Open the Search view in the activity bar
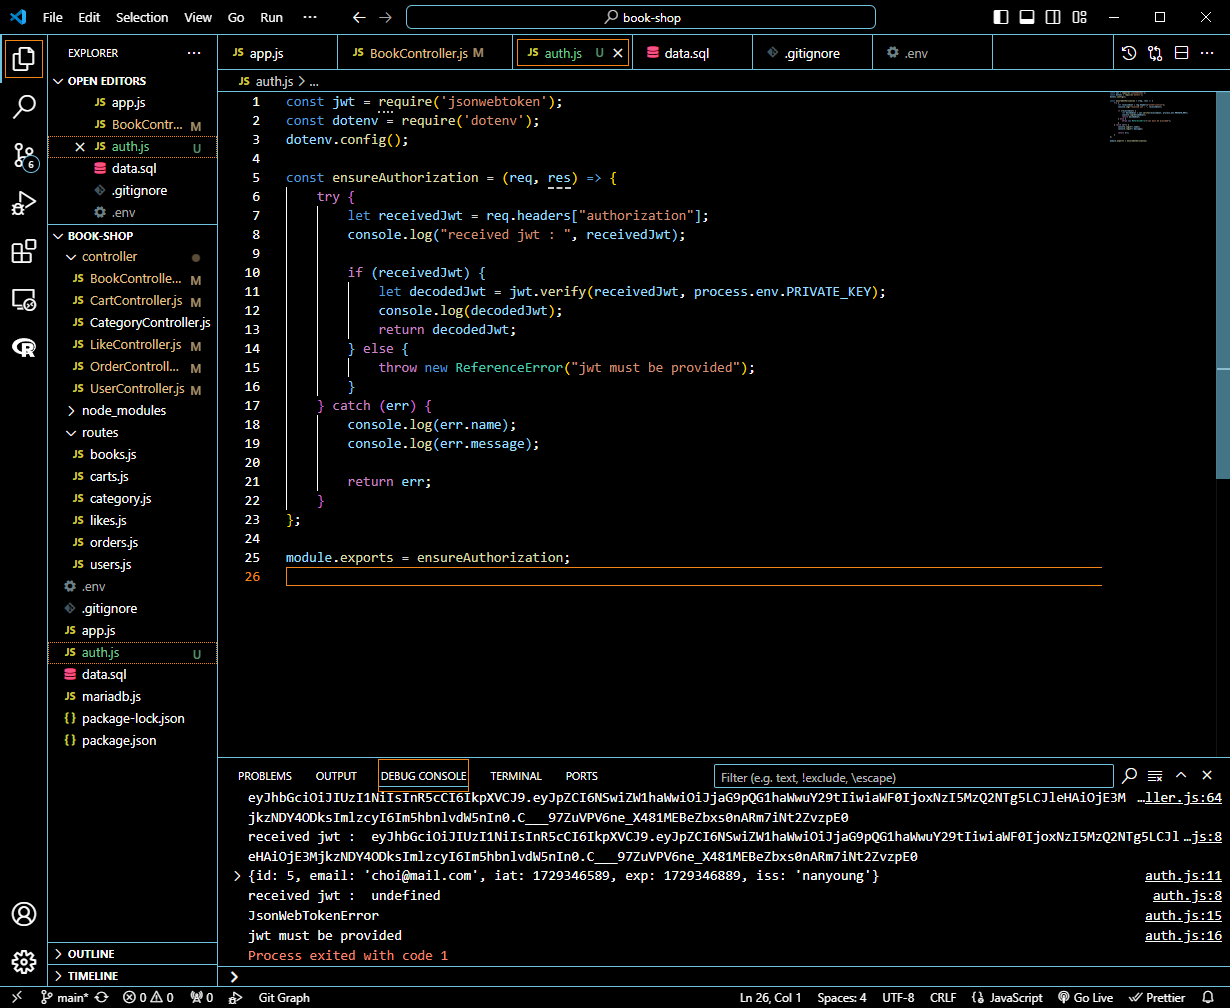Screen dimensions: 1230x1008 (x=24, y=107)
